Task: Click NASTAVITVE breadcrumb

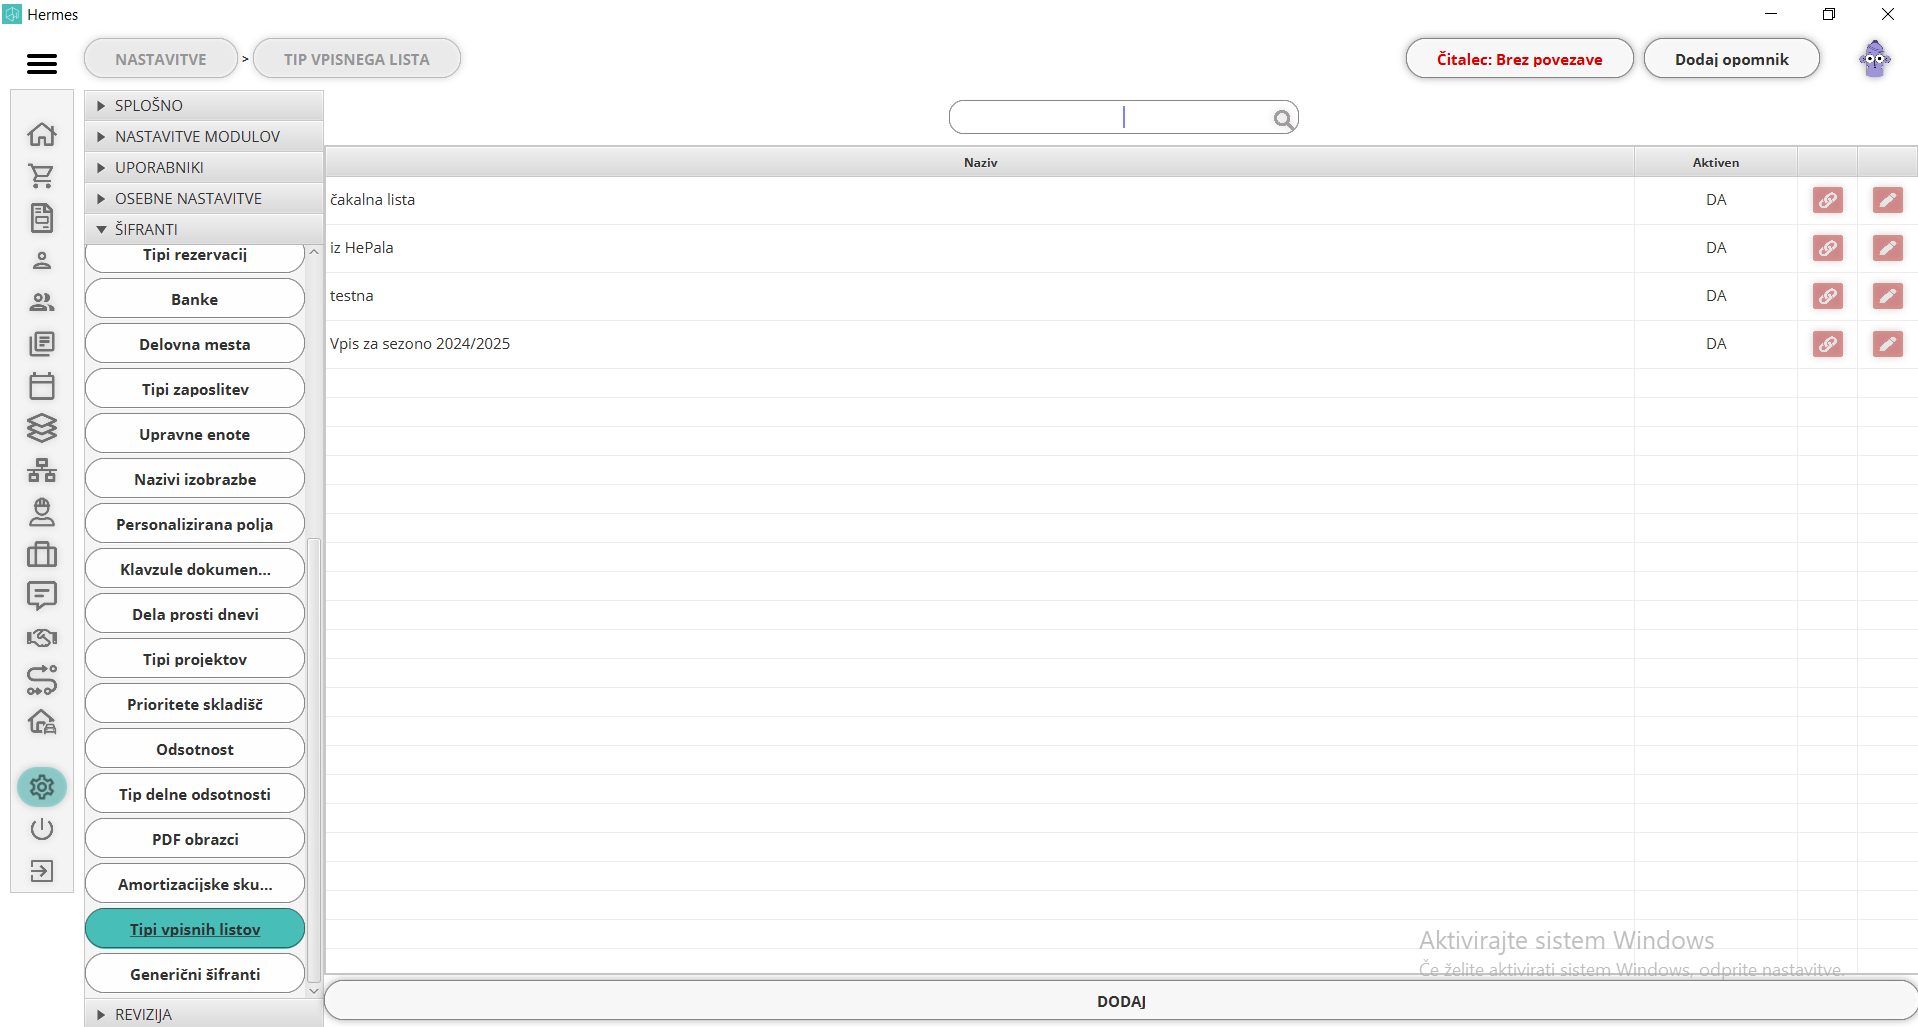Action: click(x=161, y=59)
